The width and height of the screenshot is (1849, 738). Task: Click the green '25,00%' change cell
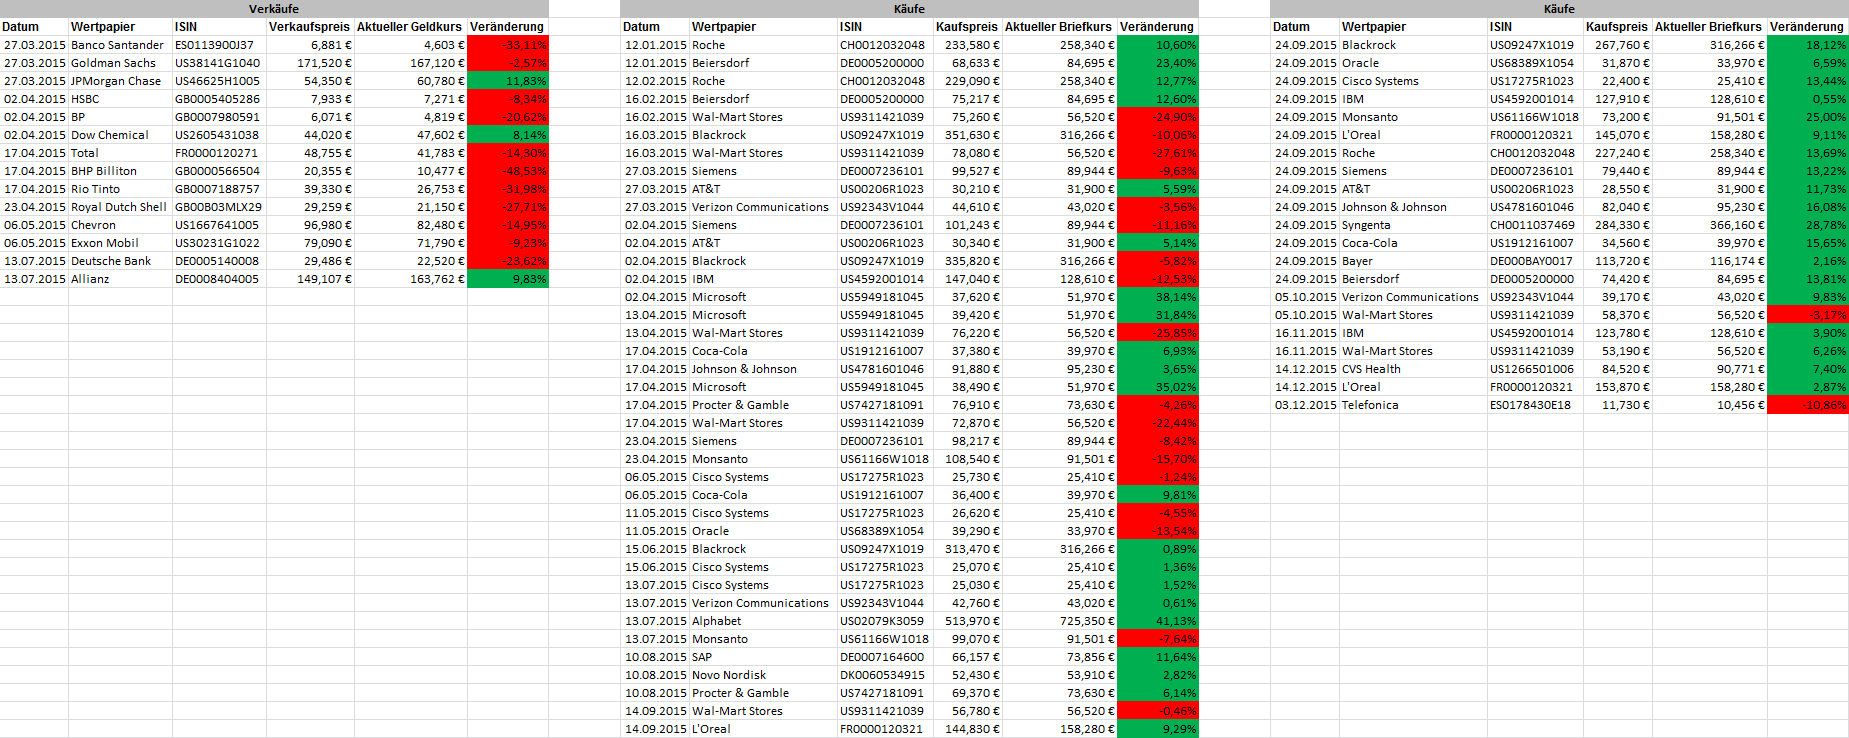pyautogui.click(x=1808, y=117)
